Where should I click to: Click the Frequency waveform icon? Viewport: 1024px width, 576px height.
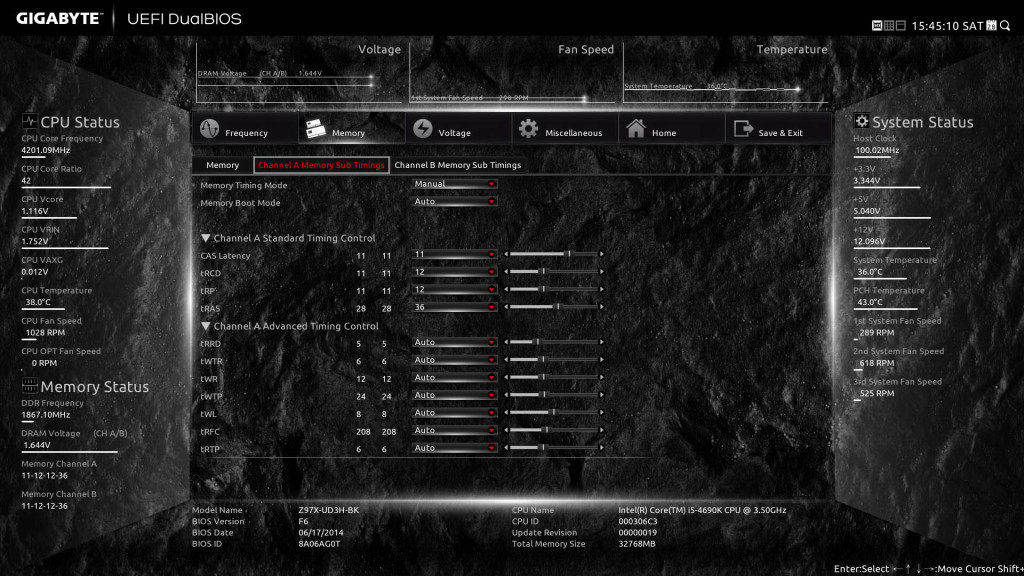pos(209,130)
